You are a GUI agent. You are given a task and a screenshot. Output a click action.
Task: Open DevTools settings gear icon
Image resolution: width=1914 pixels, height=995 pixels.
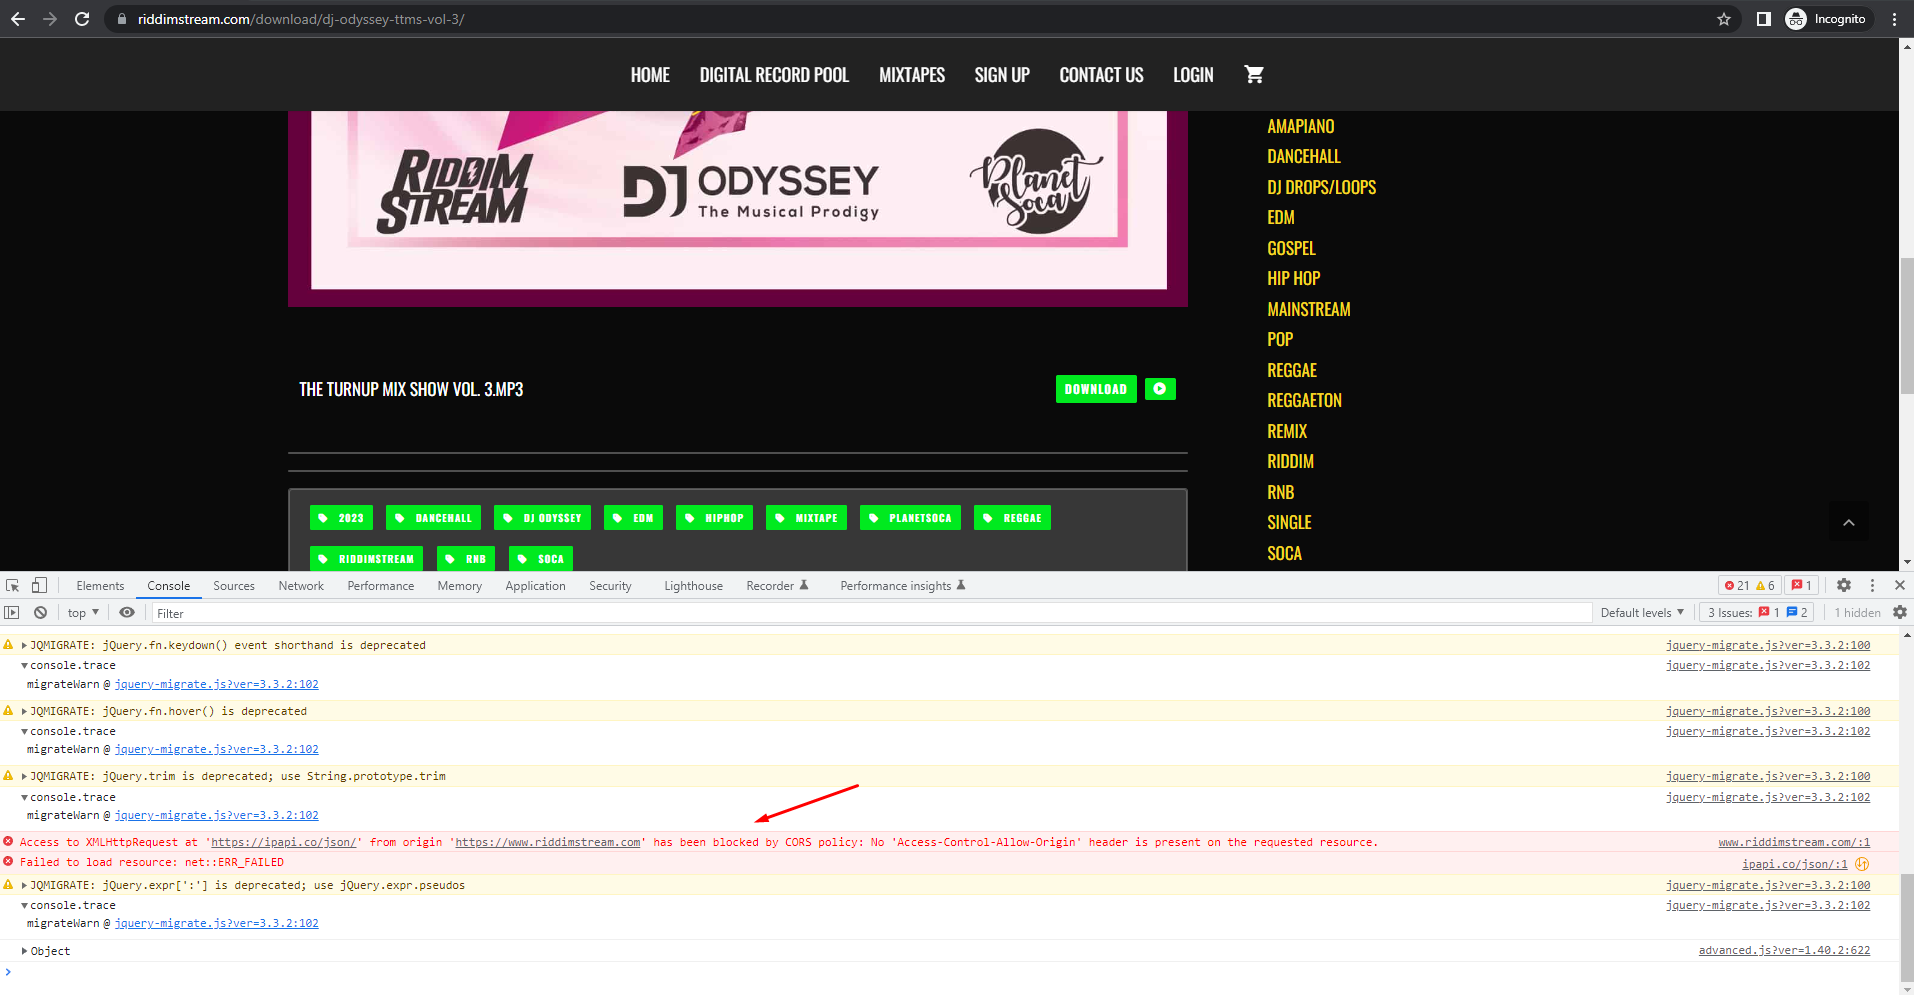click(1844, 586)
